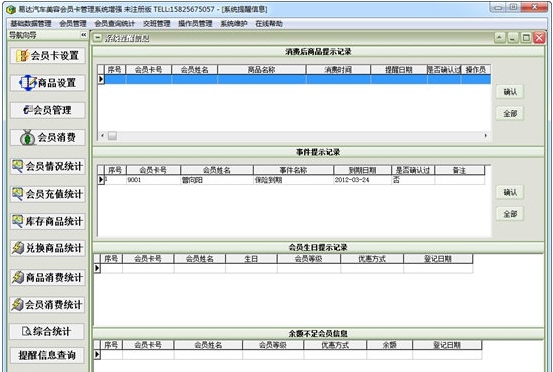Click 会员等级 header in 余额不足 grid
Viewport: 553px width, 372px height.
point(273,345)
